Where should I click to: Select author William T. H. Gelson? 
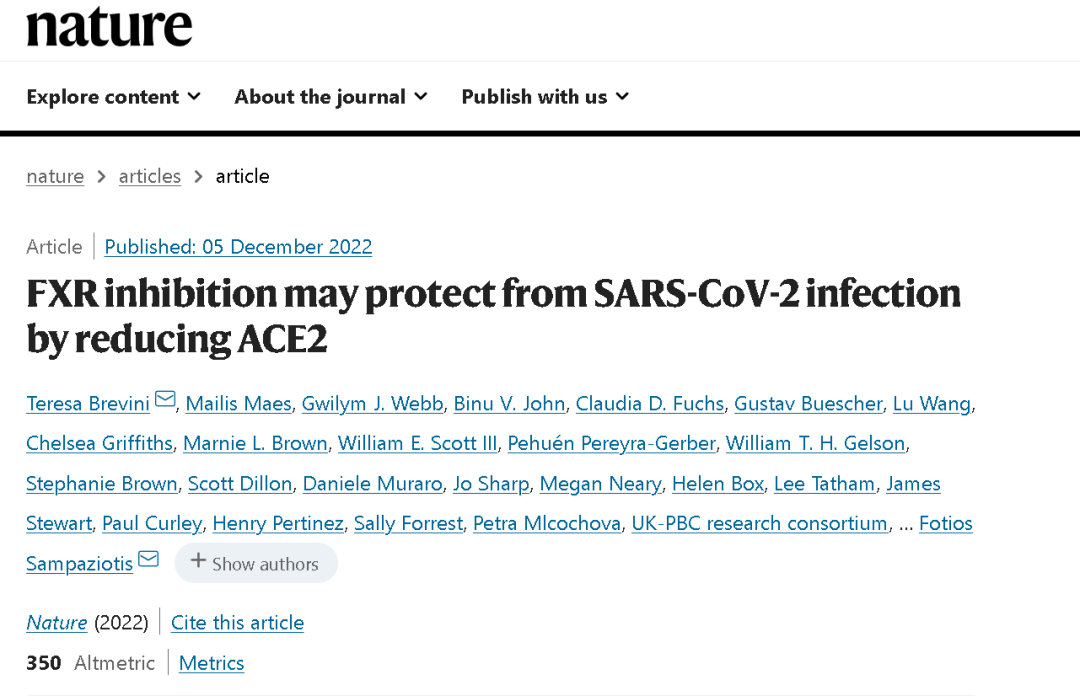[x=816, y=444]
